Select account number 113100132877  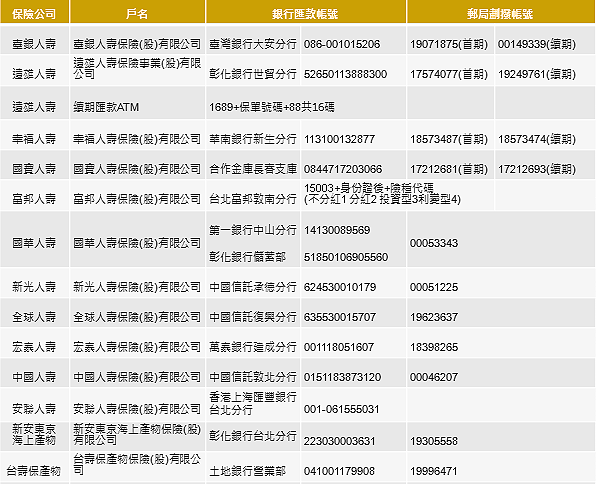pos(339,139)
